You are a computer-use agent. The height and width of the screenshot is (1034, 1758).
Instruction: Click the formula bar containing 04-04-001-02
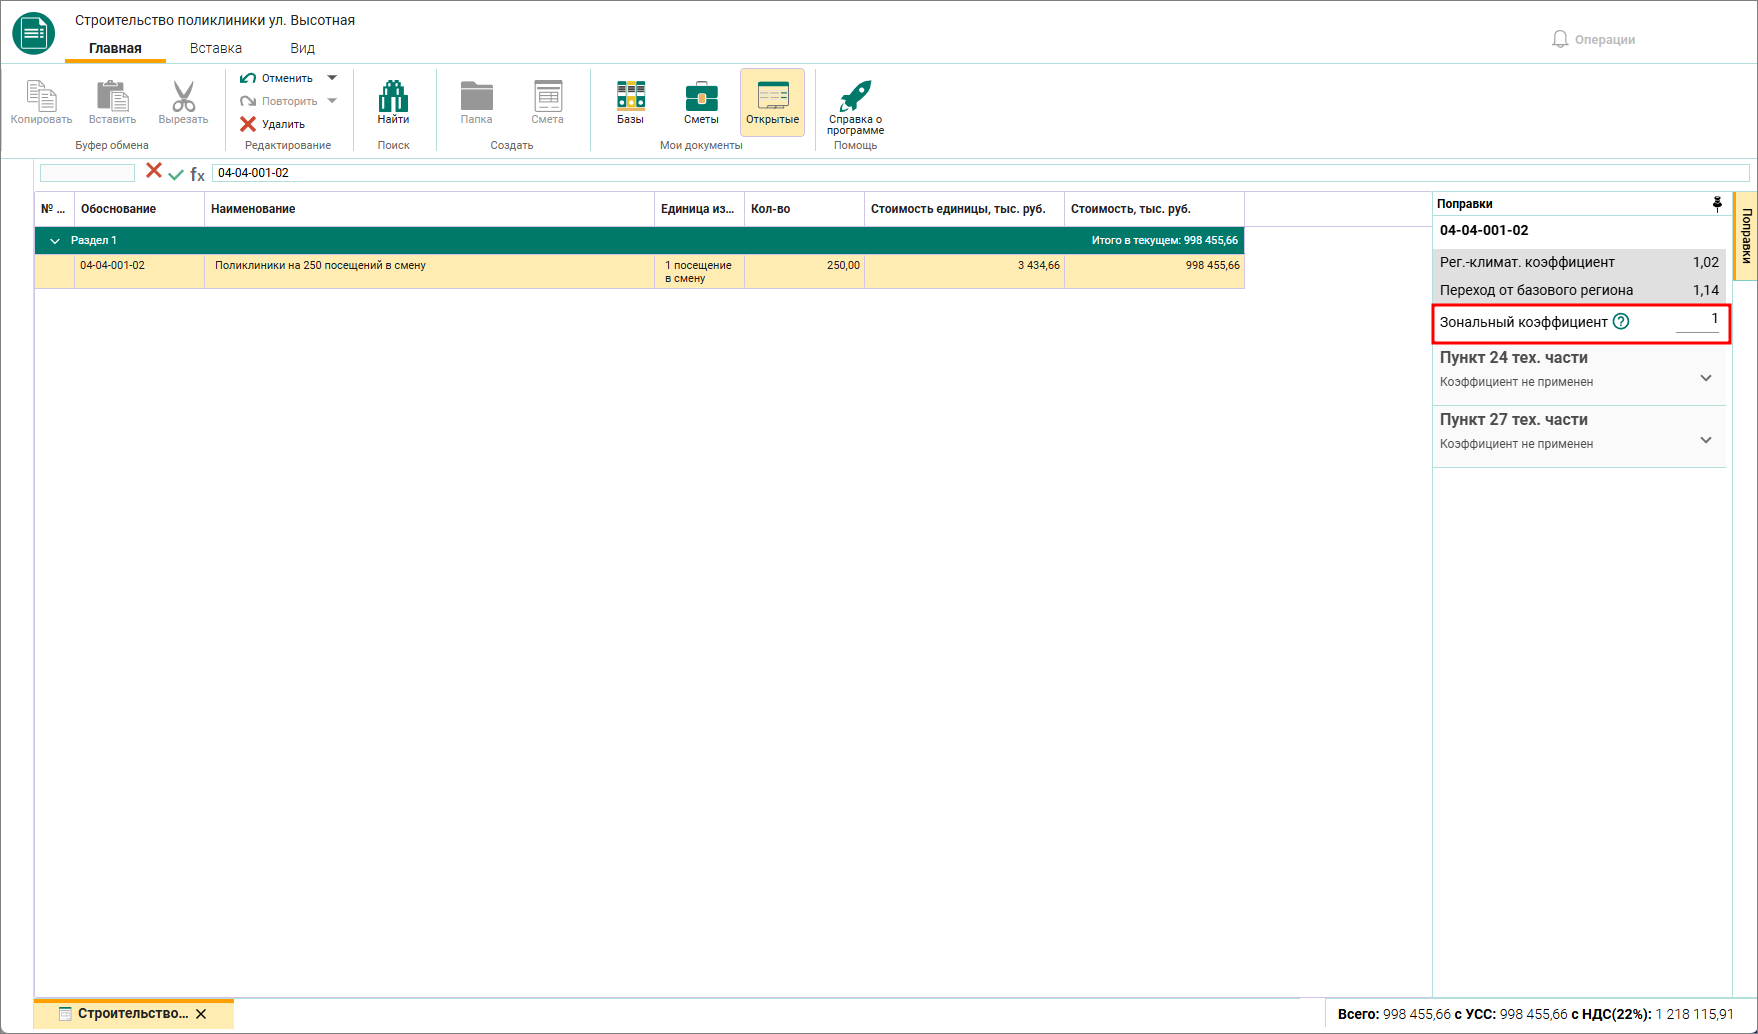[x=980, y=173]
